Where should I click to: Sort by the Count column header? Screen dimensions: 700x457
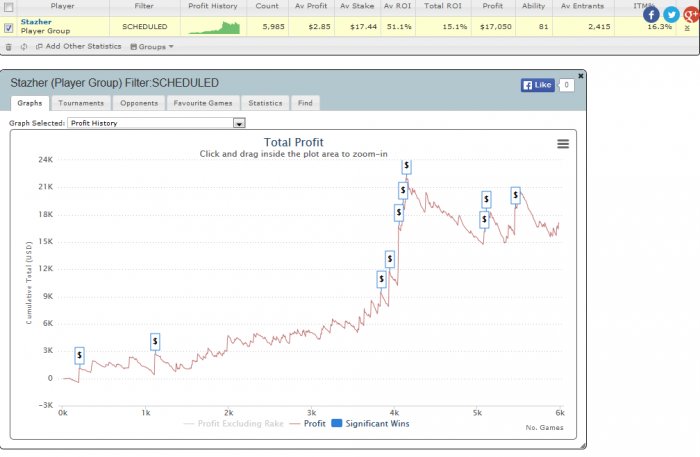coord(267,6)
